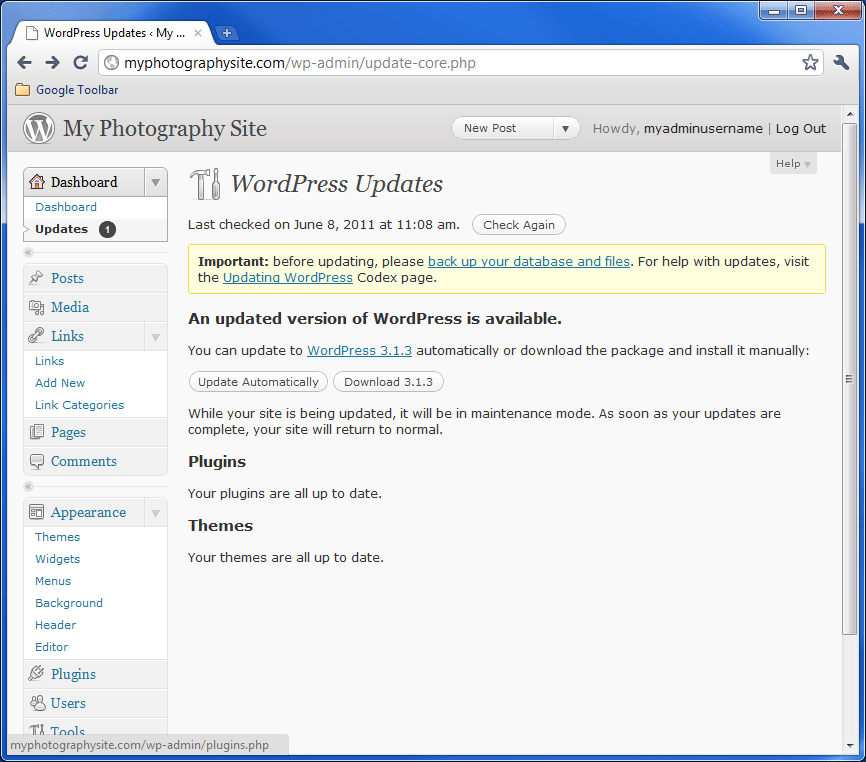Open the Dashboard top-level menu

84,182
